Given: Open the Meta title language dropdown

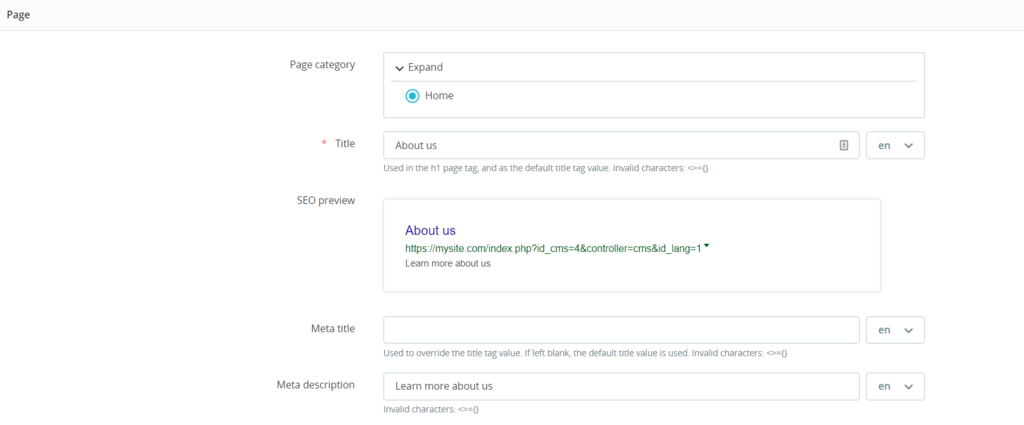Looking at the screenshot, I should tap(895, 330).
